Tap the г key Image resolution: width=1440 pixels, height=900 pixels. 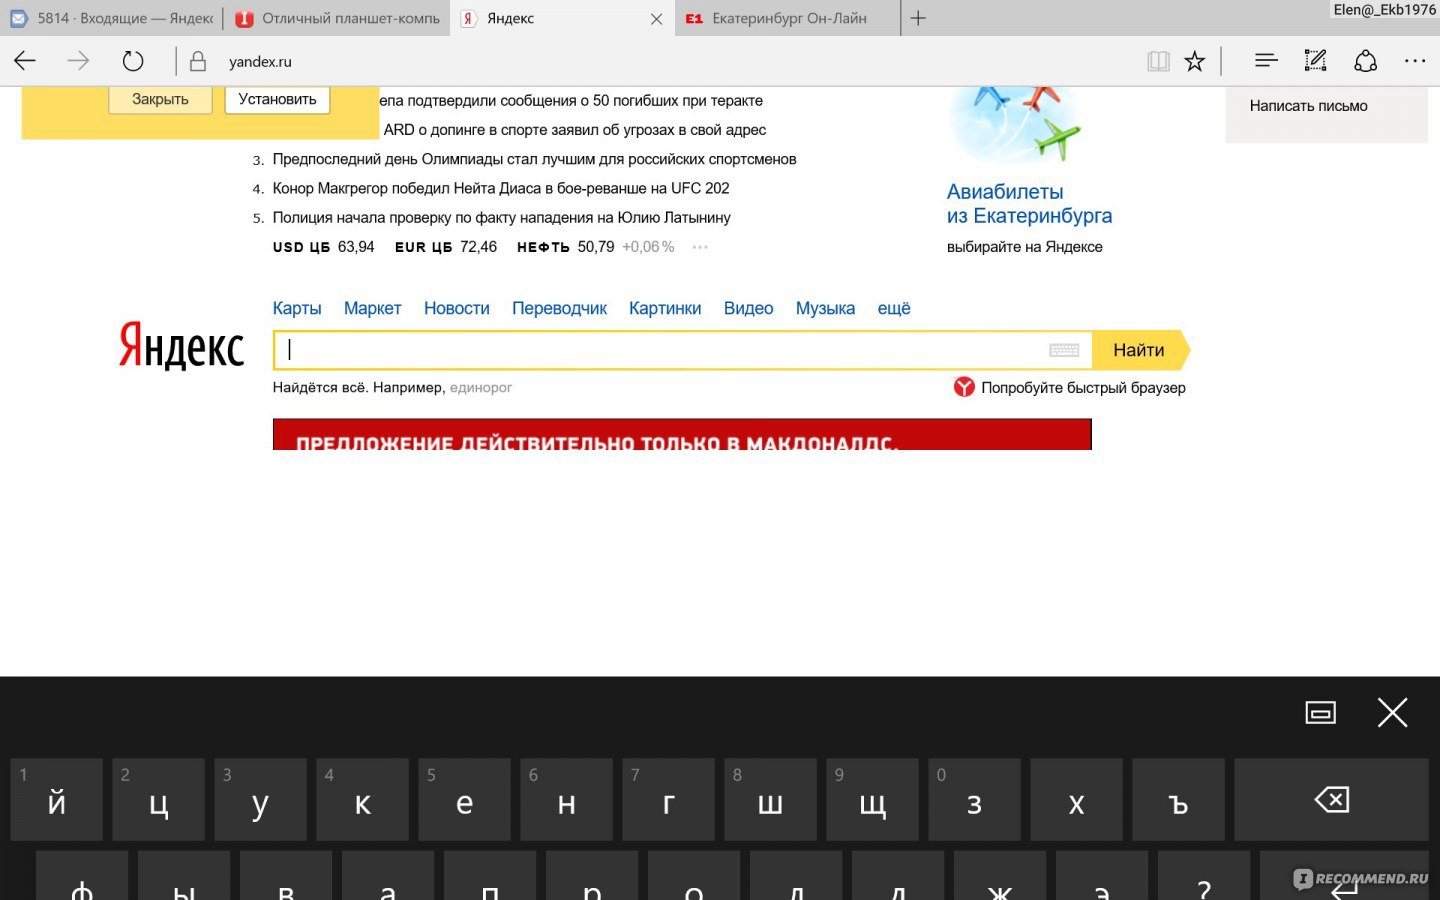(669, 799)
